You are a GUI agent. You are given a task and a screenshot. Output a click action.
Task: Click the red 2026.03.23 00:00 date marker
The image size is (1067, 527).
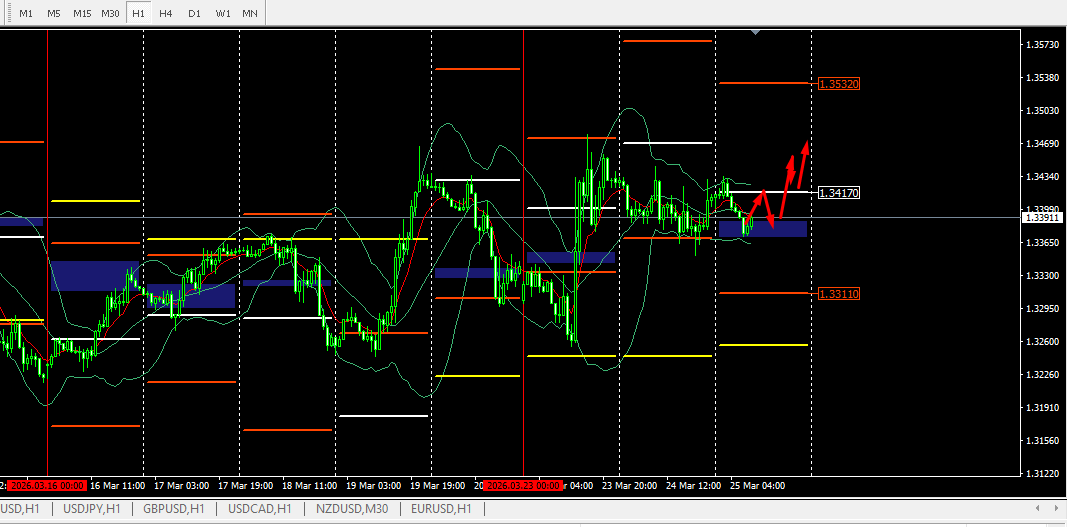(523, 486)
